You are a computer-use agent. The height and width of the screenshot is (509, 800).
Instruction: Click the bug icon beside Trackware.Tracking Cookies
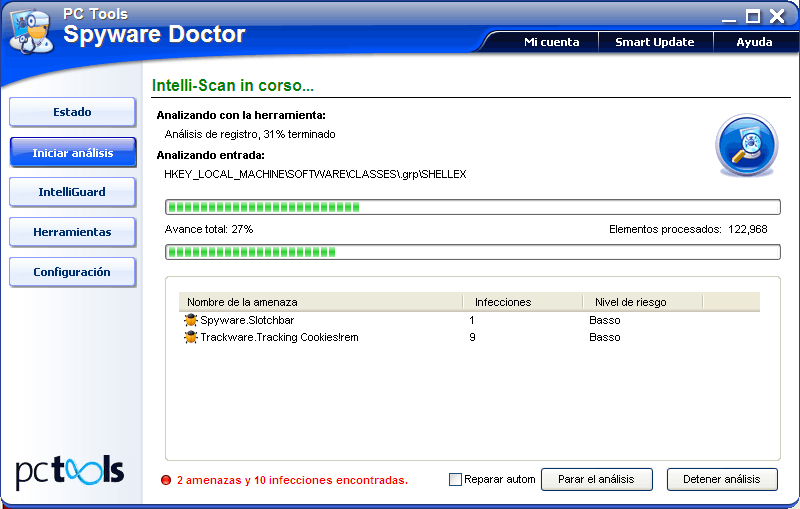191,337
